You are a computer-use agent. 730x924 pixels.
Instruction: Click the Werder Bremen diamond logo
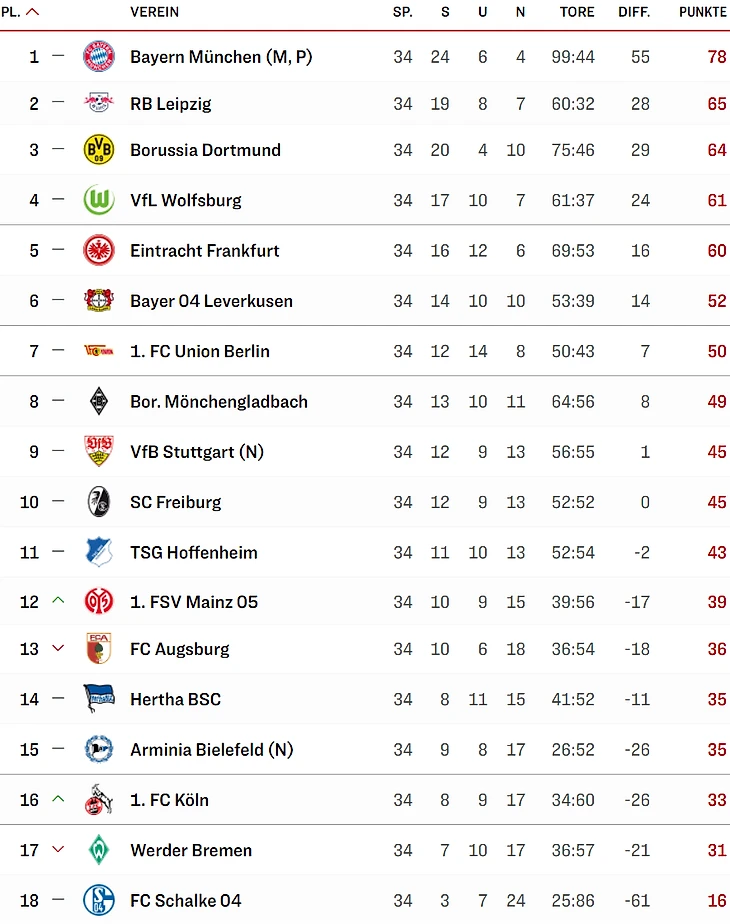99,850
